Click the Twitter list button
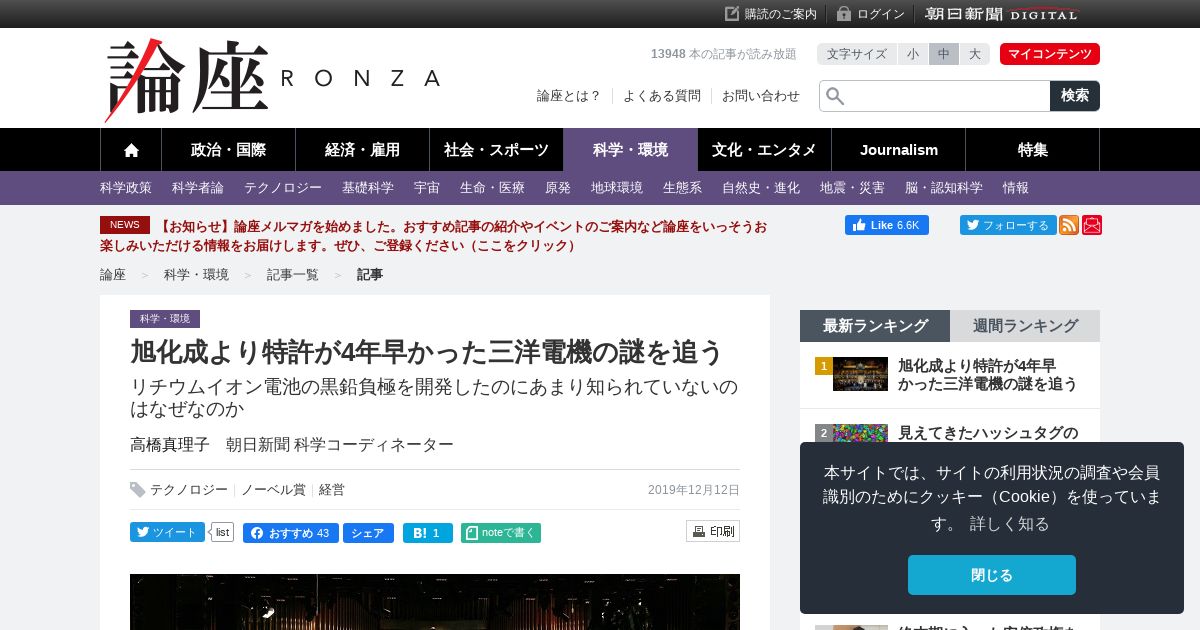Image resolution: width=1200 pixels, height=630 pixels. [222, 532]
